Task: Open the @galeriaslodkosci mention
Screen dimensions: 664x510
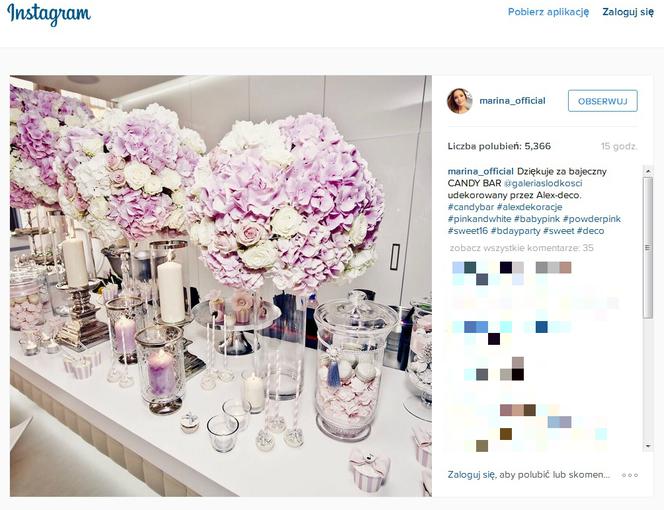Action: 543,183
